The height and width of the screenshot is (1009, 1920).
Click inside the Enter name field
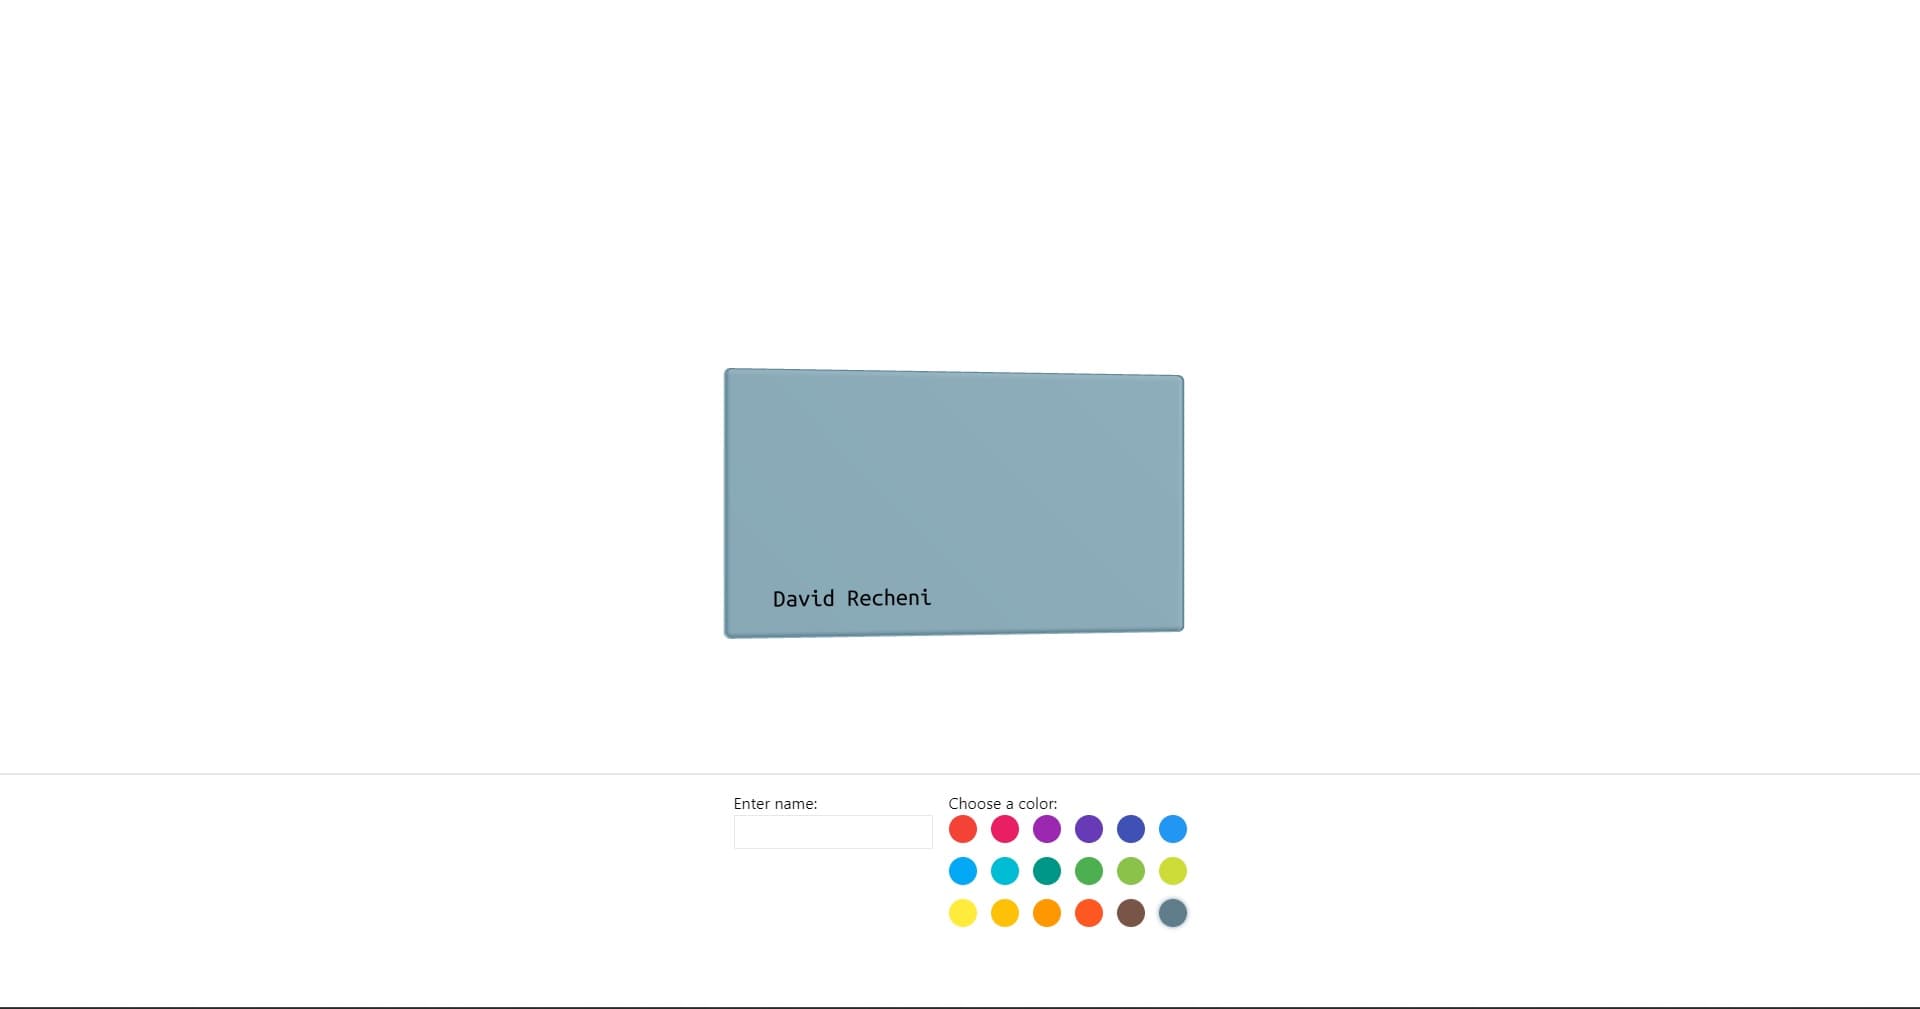tap(832, 831)
